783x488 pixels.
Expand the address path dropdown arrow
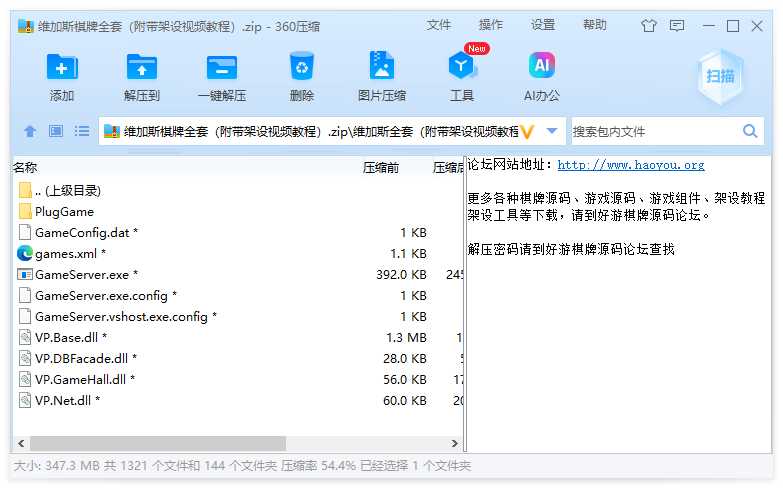pyautogui.click(x=552, y=131)
